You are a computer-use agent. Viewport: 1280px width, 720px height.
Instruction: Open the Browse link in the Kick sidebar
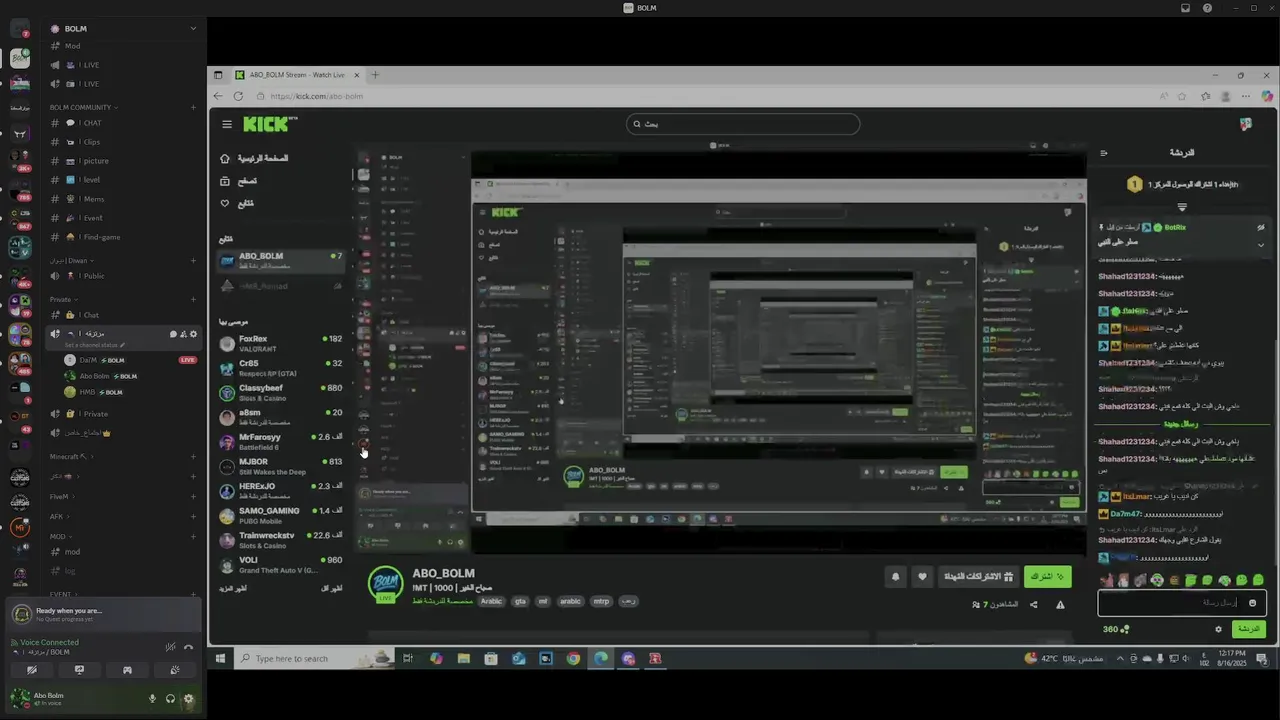pos(239,181)
